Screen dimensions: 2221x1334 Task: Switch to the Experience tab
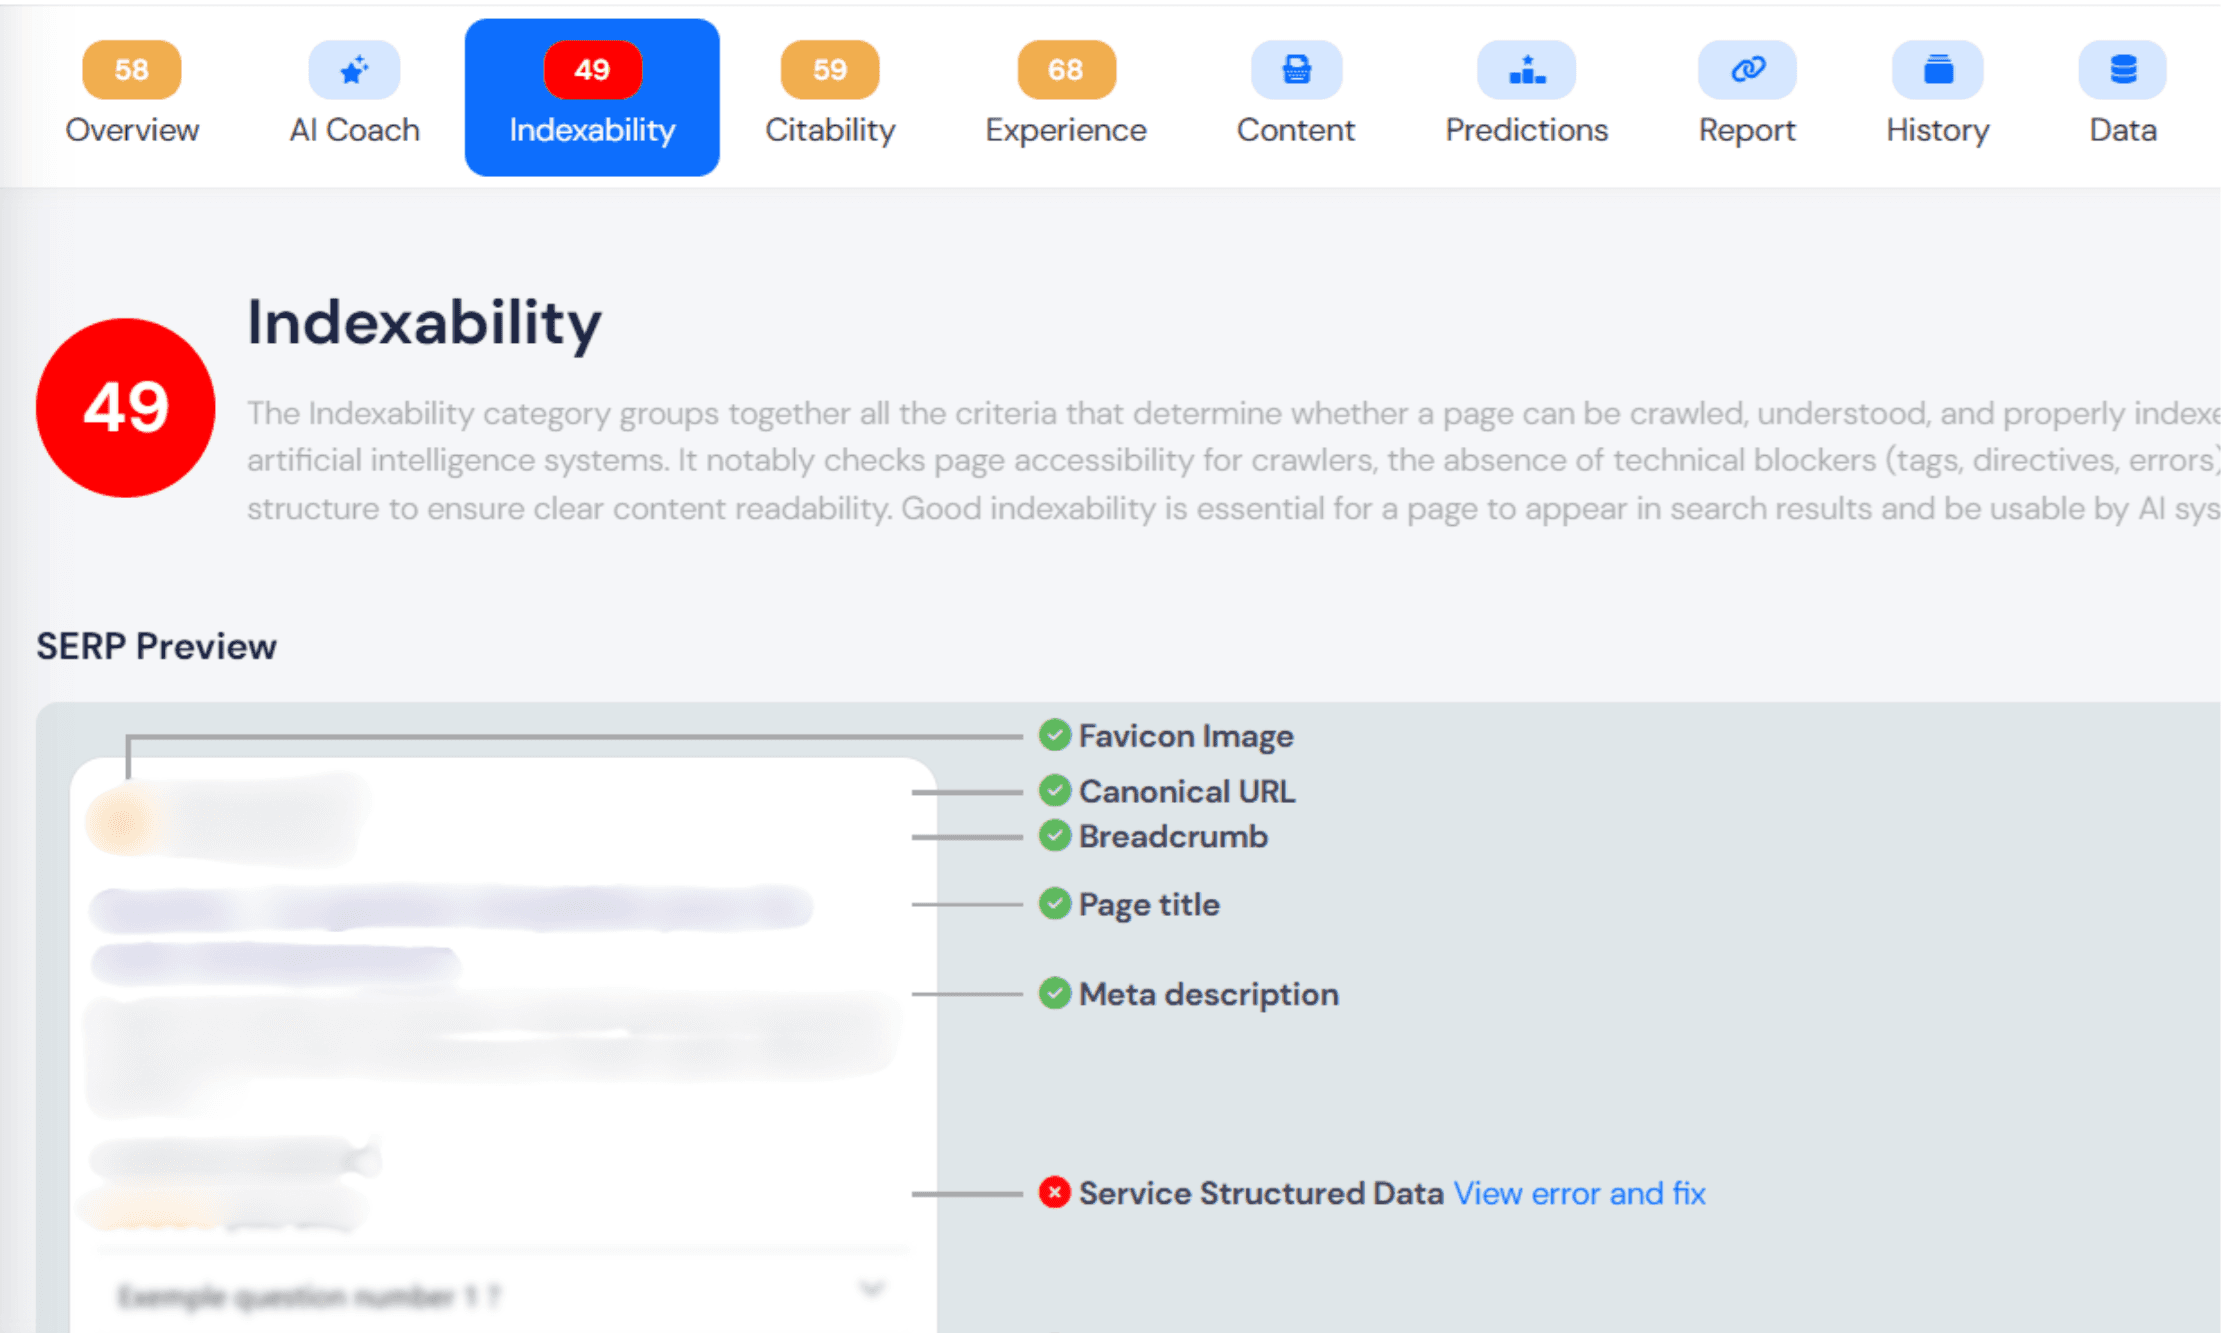pyautogui.click(x=1065, y=97)
